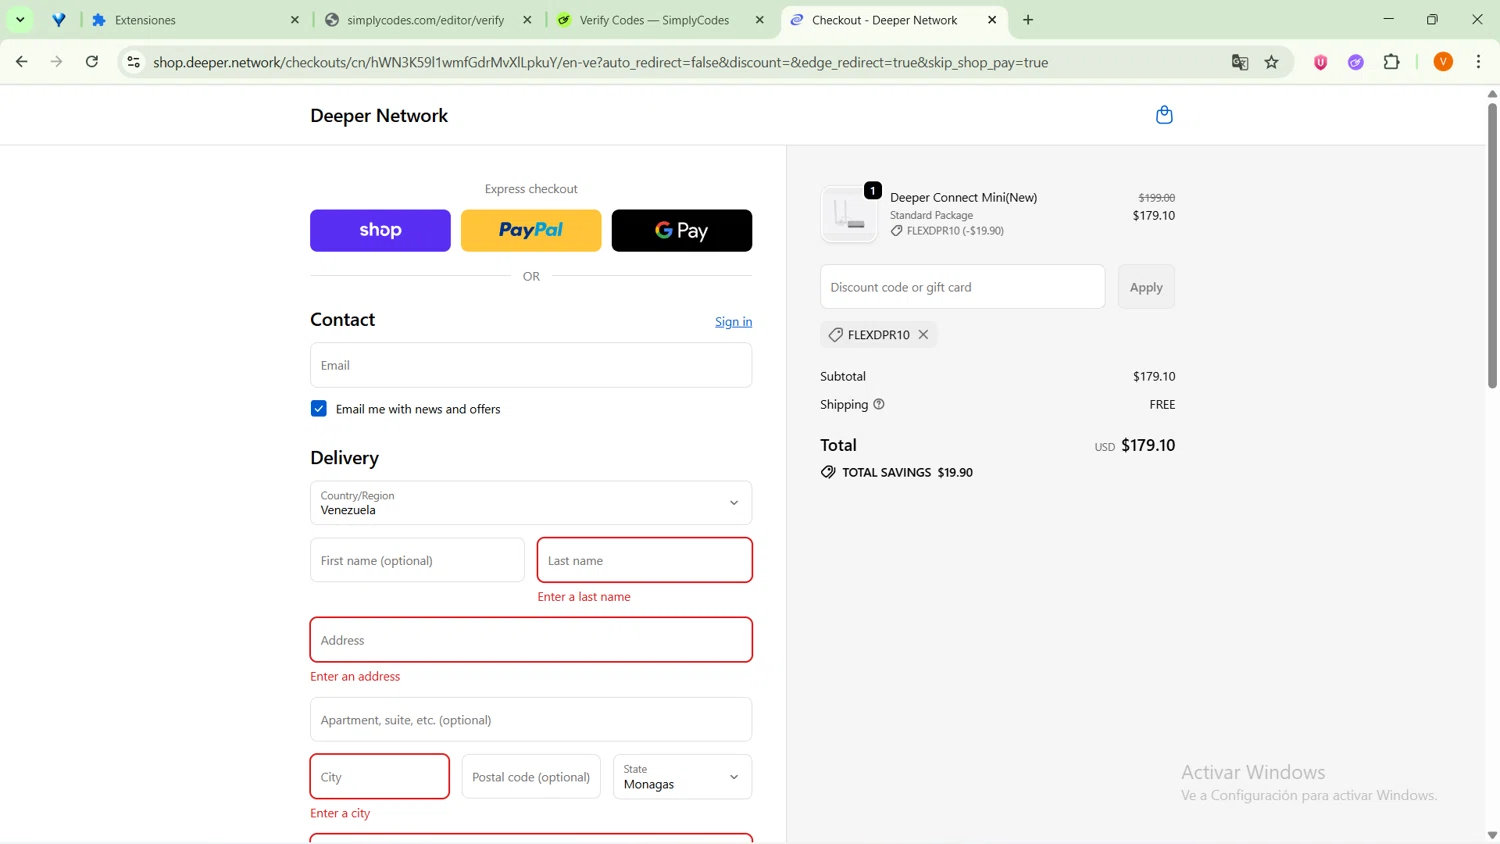
Task: Go back to the previous page
Action: pyautogui.click(x=22, y=62)
